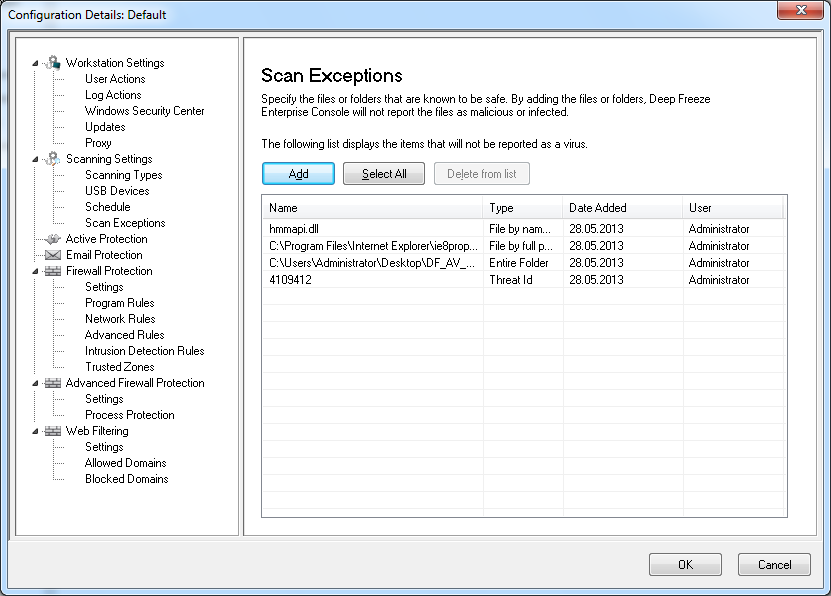
Task: Click the Firewall Protection brick wall icon
Action: (x=53, y=271)
